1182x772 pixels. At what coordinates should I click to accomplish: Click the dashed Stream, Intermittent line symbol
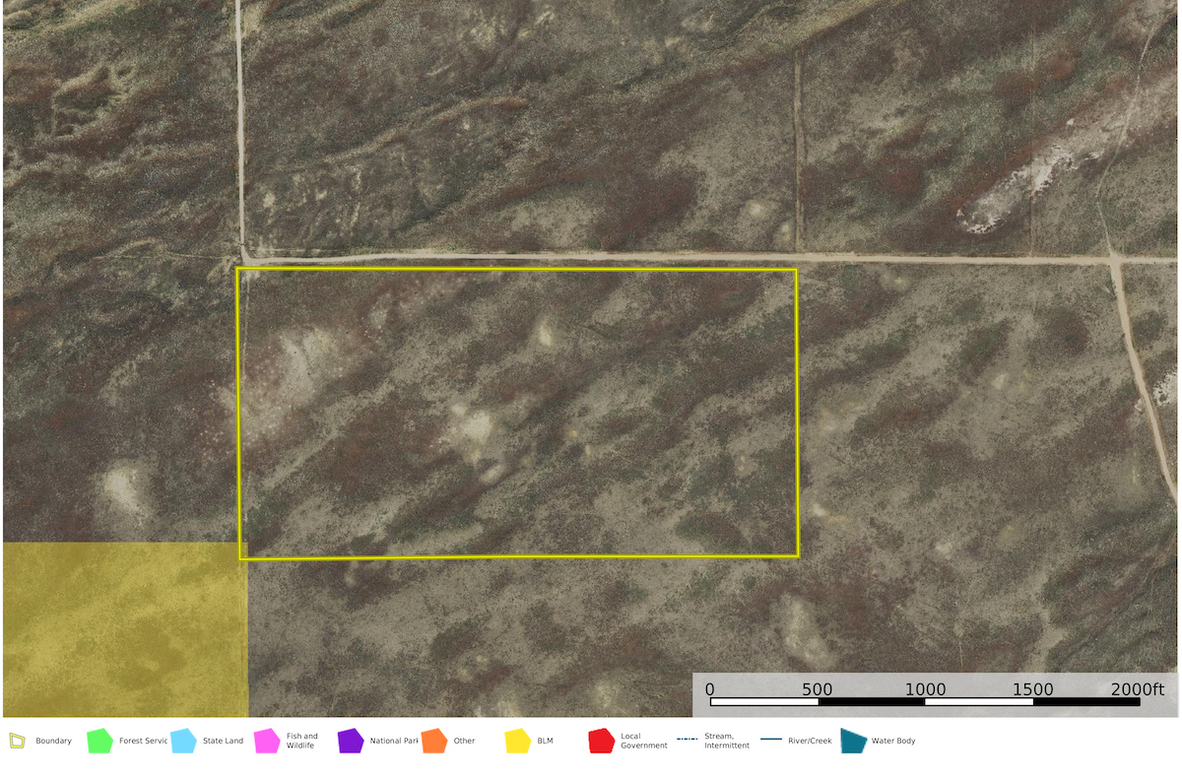click(687, 740)
